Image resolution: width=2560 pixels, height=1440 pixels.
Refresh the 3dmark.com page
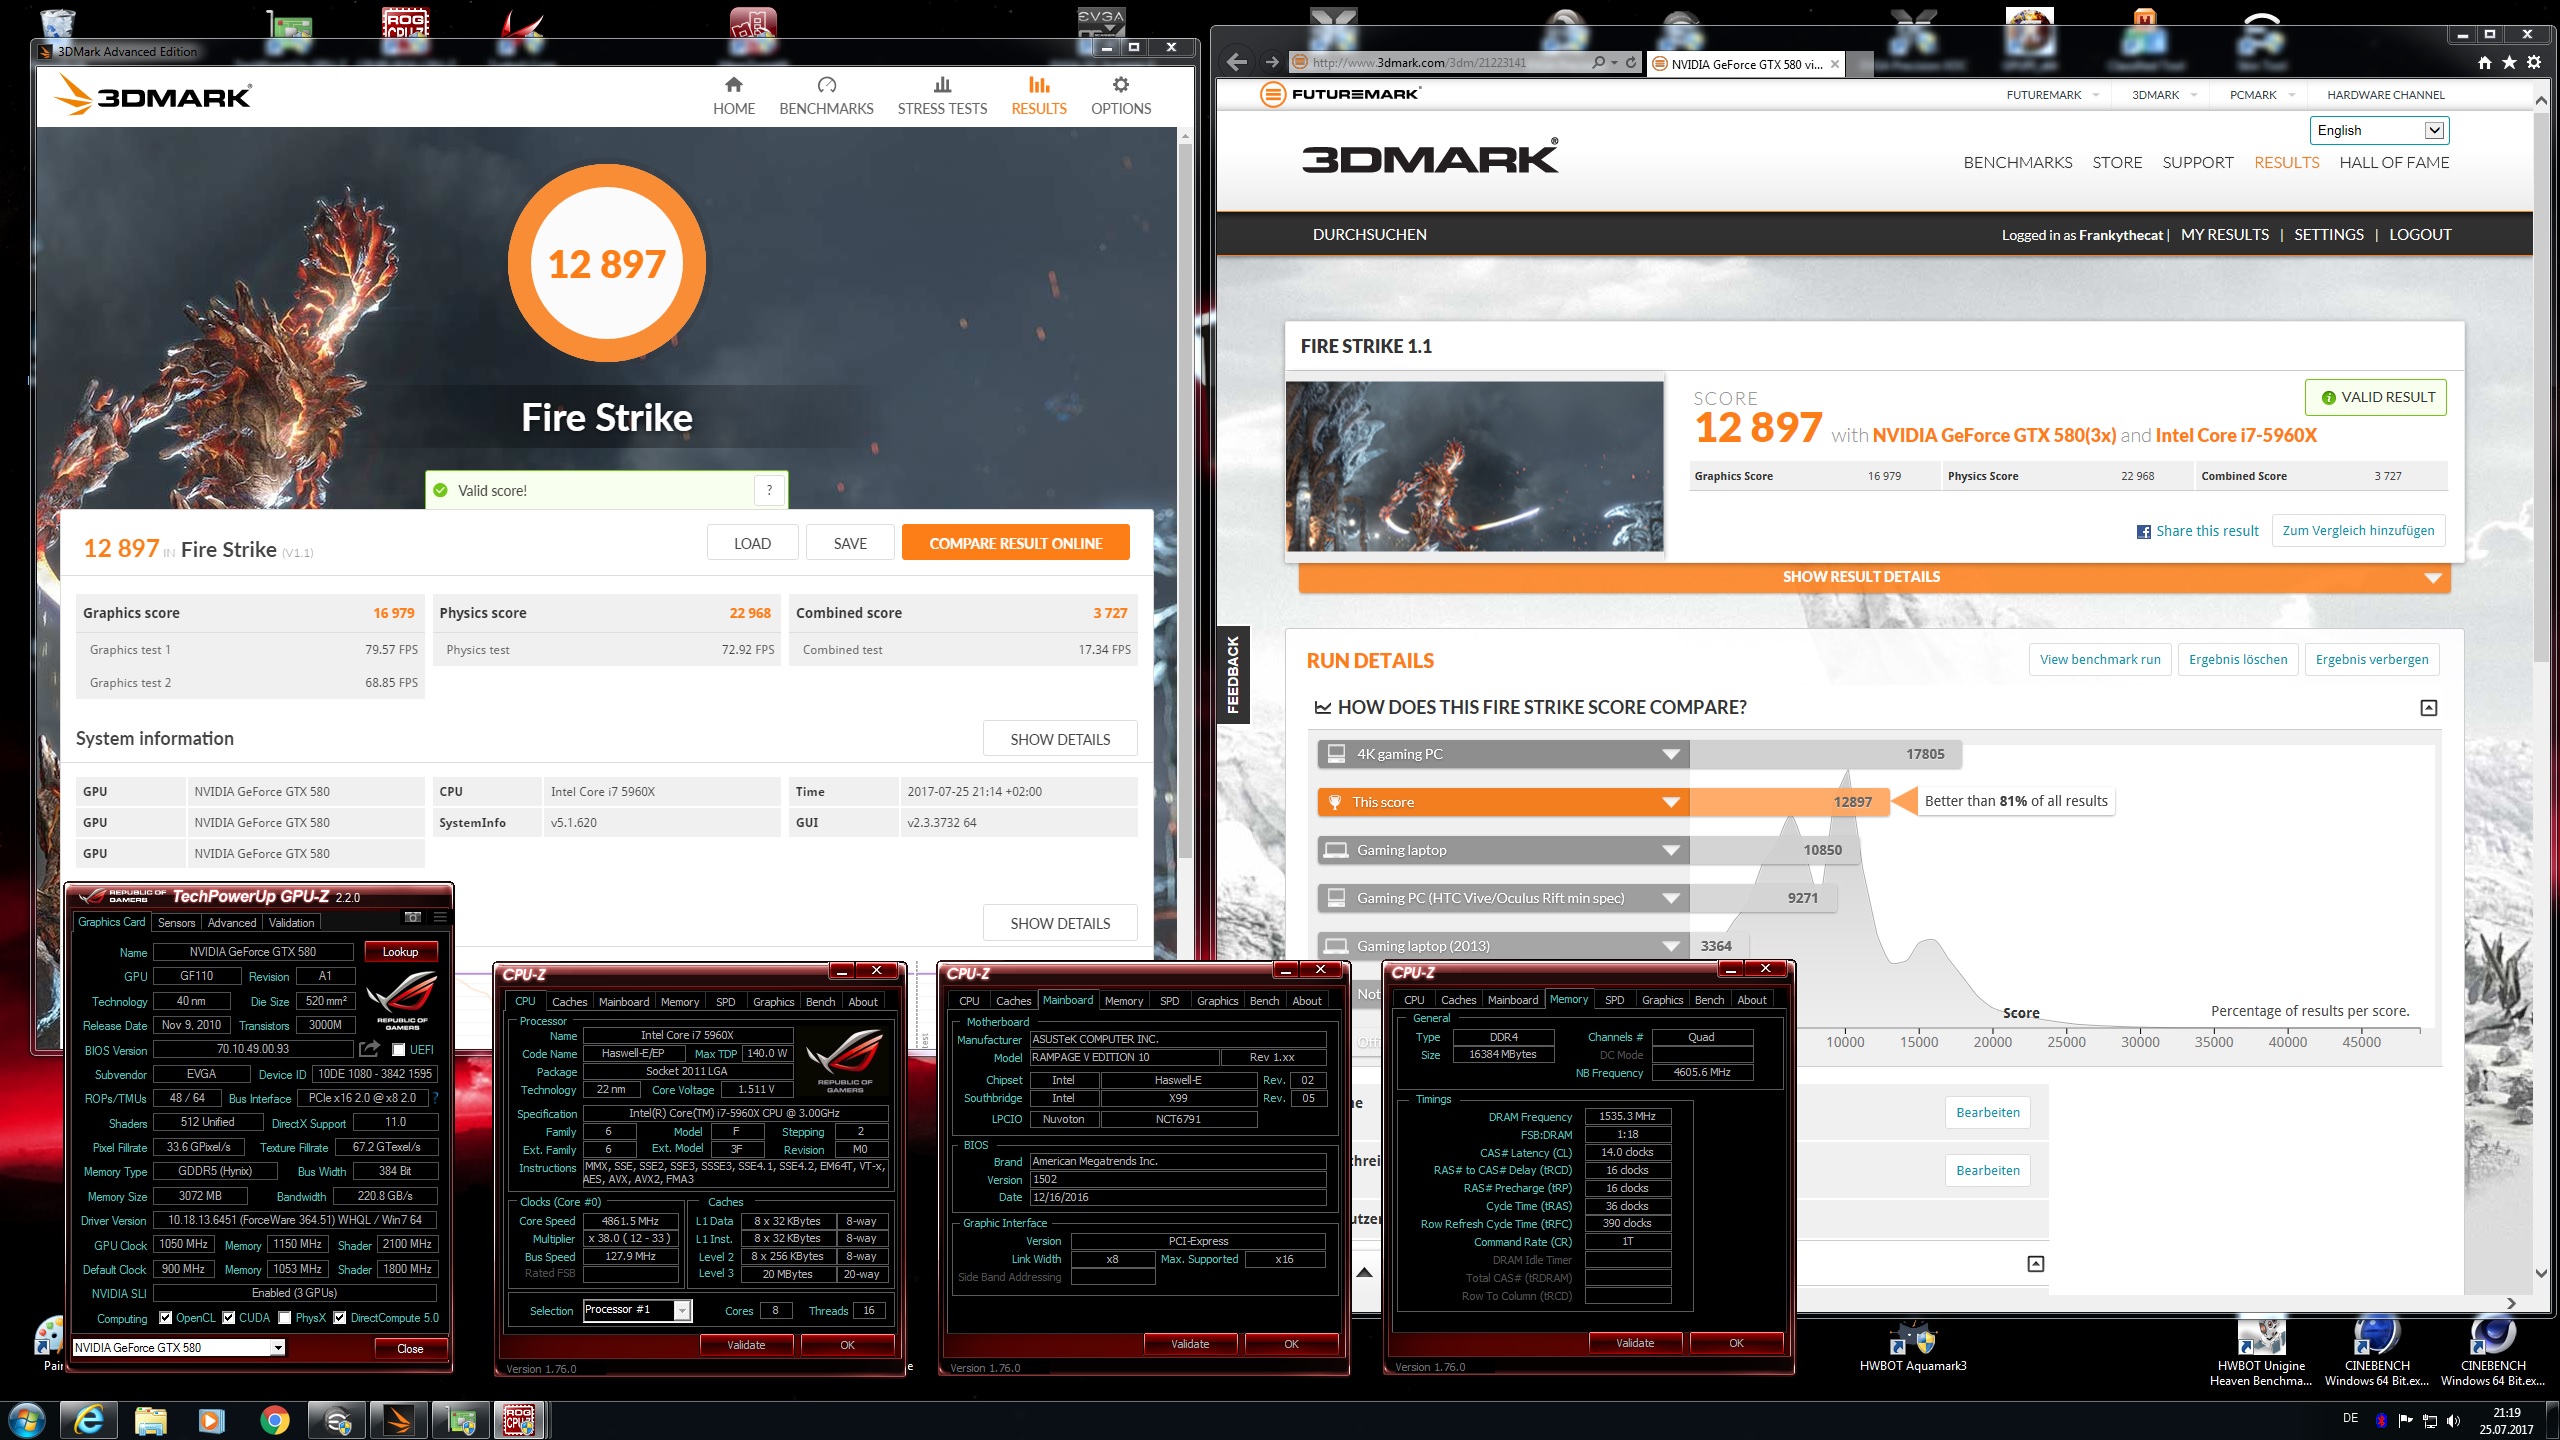click(x=1631, y=62)
